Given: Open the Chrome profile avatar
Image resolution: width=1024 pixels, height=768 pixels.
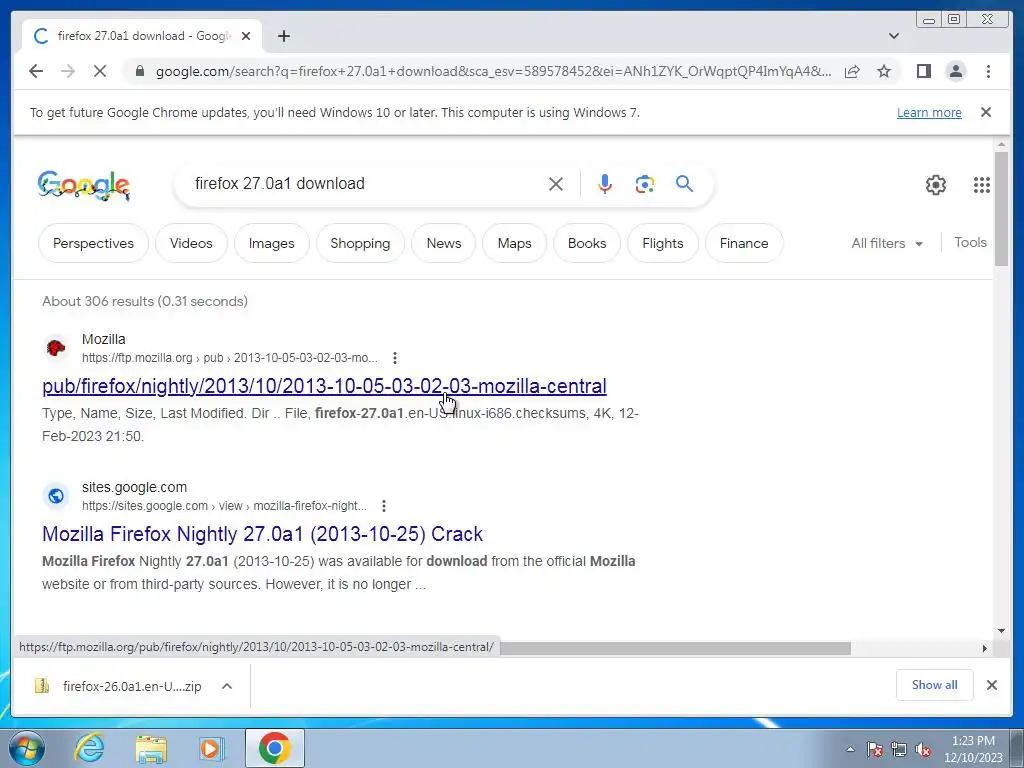Looking at the screenshot, I should pyautogui.click(x=956, y=71).
